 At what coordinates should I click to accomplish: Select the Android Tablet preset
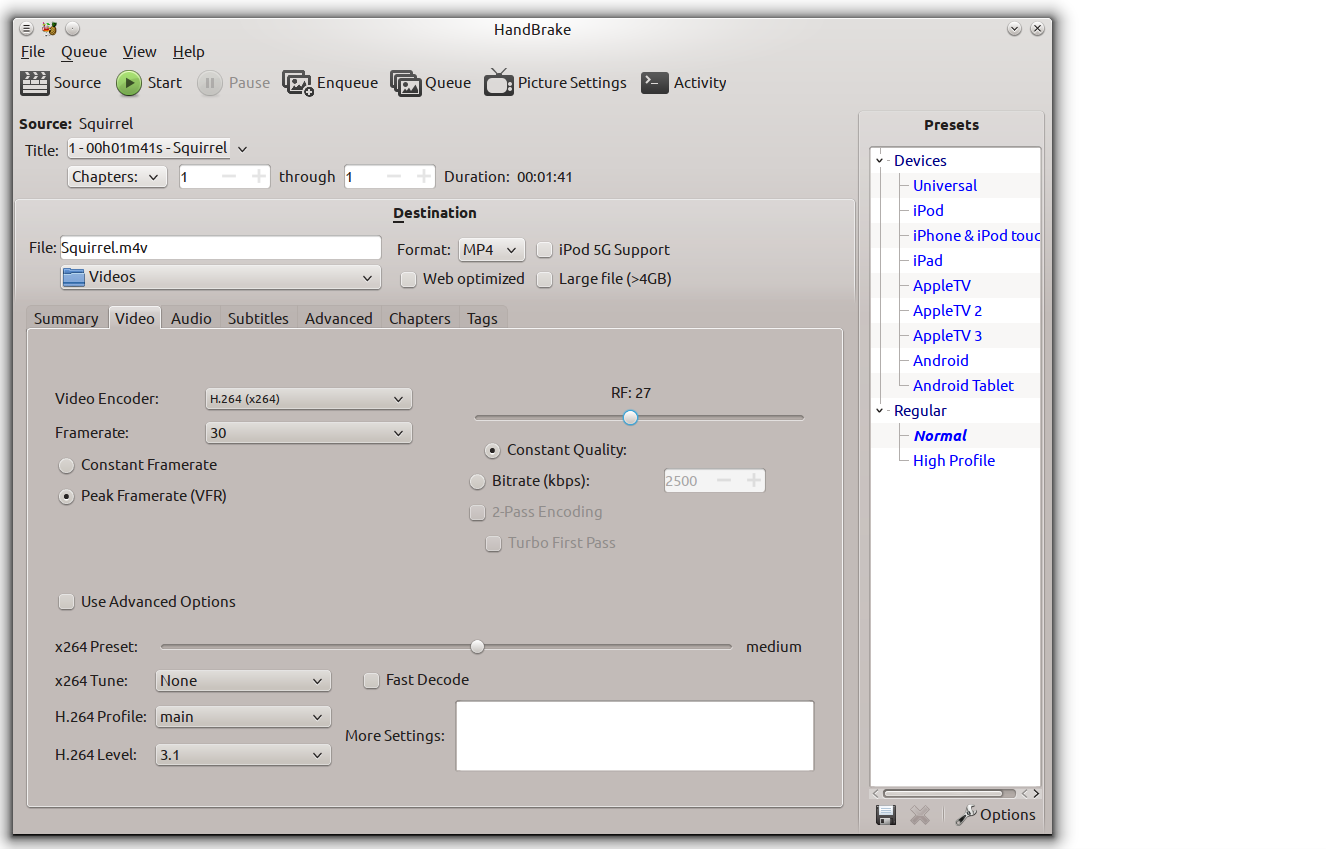pyautogui.click(x=963, y=386)
